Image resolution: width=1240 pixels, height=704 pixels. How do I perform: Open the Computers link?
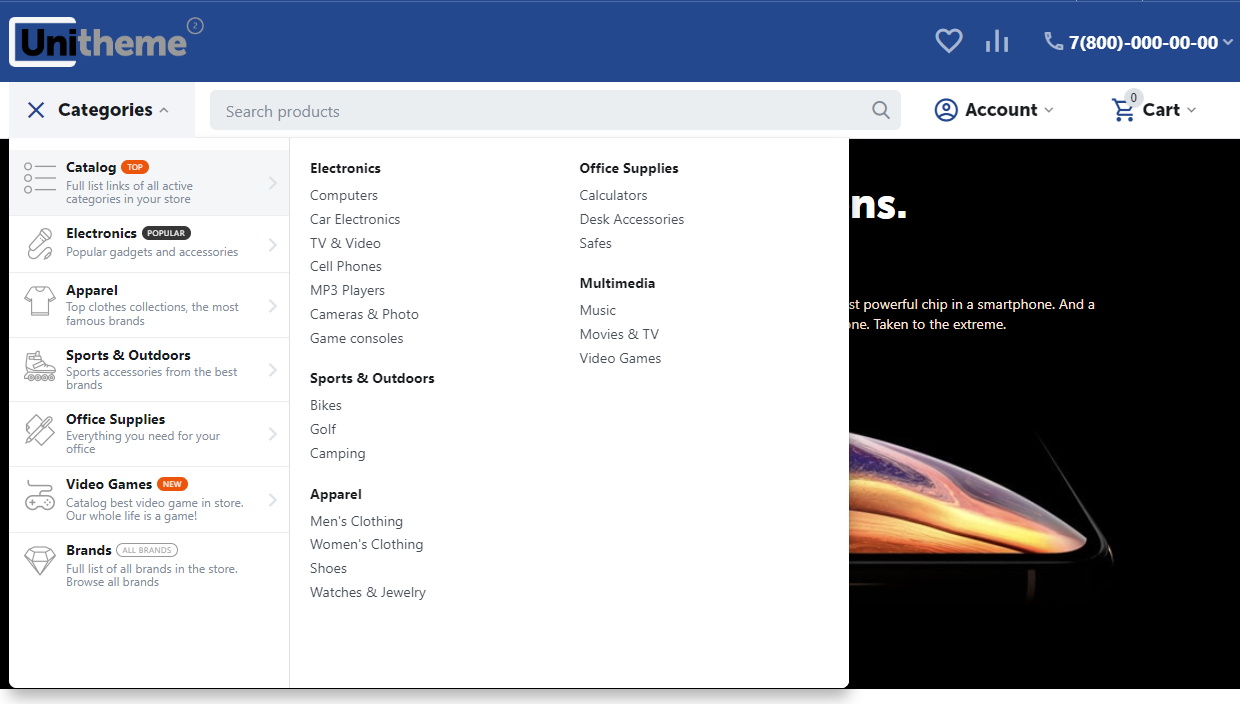344,195
